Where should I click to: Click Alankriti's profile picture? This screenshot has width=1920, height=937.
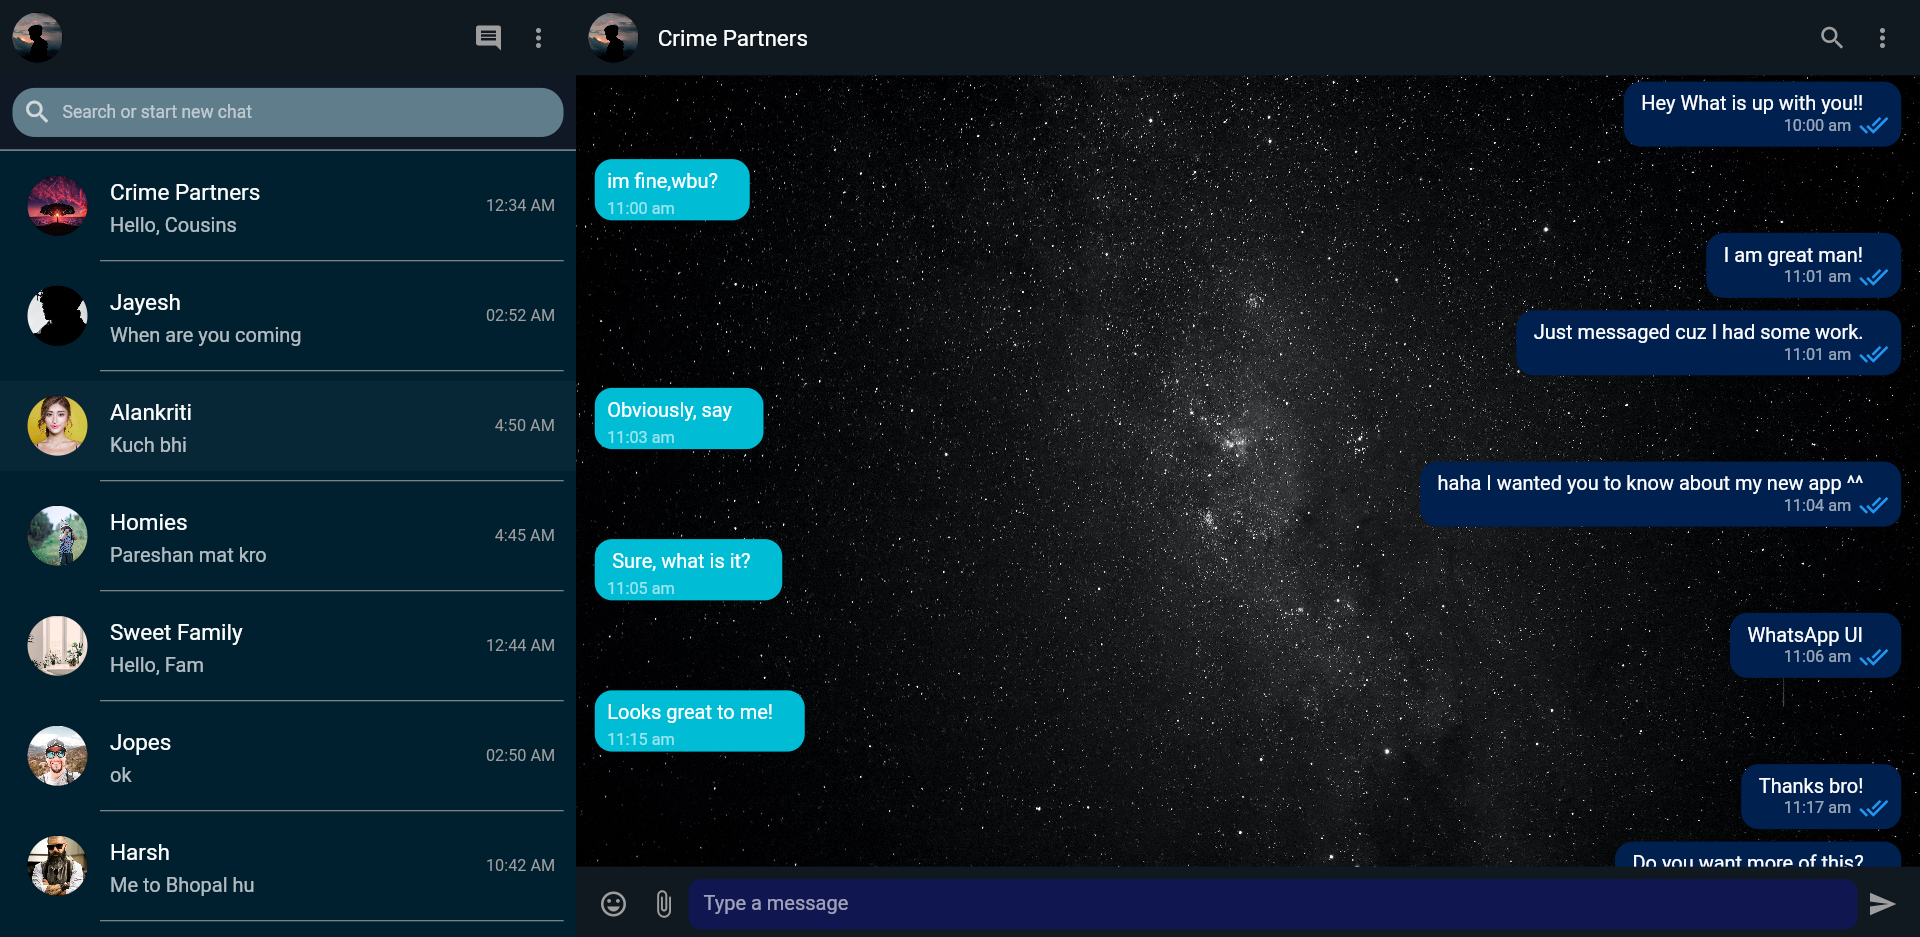pos(57,425)
